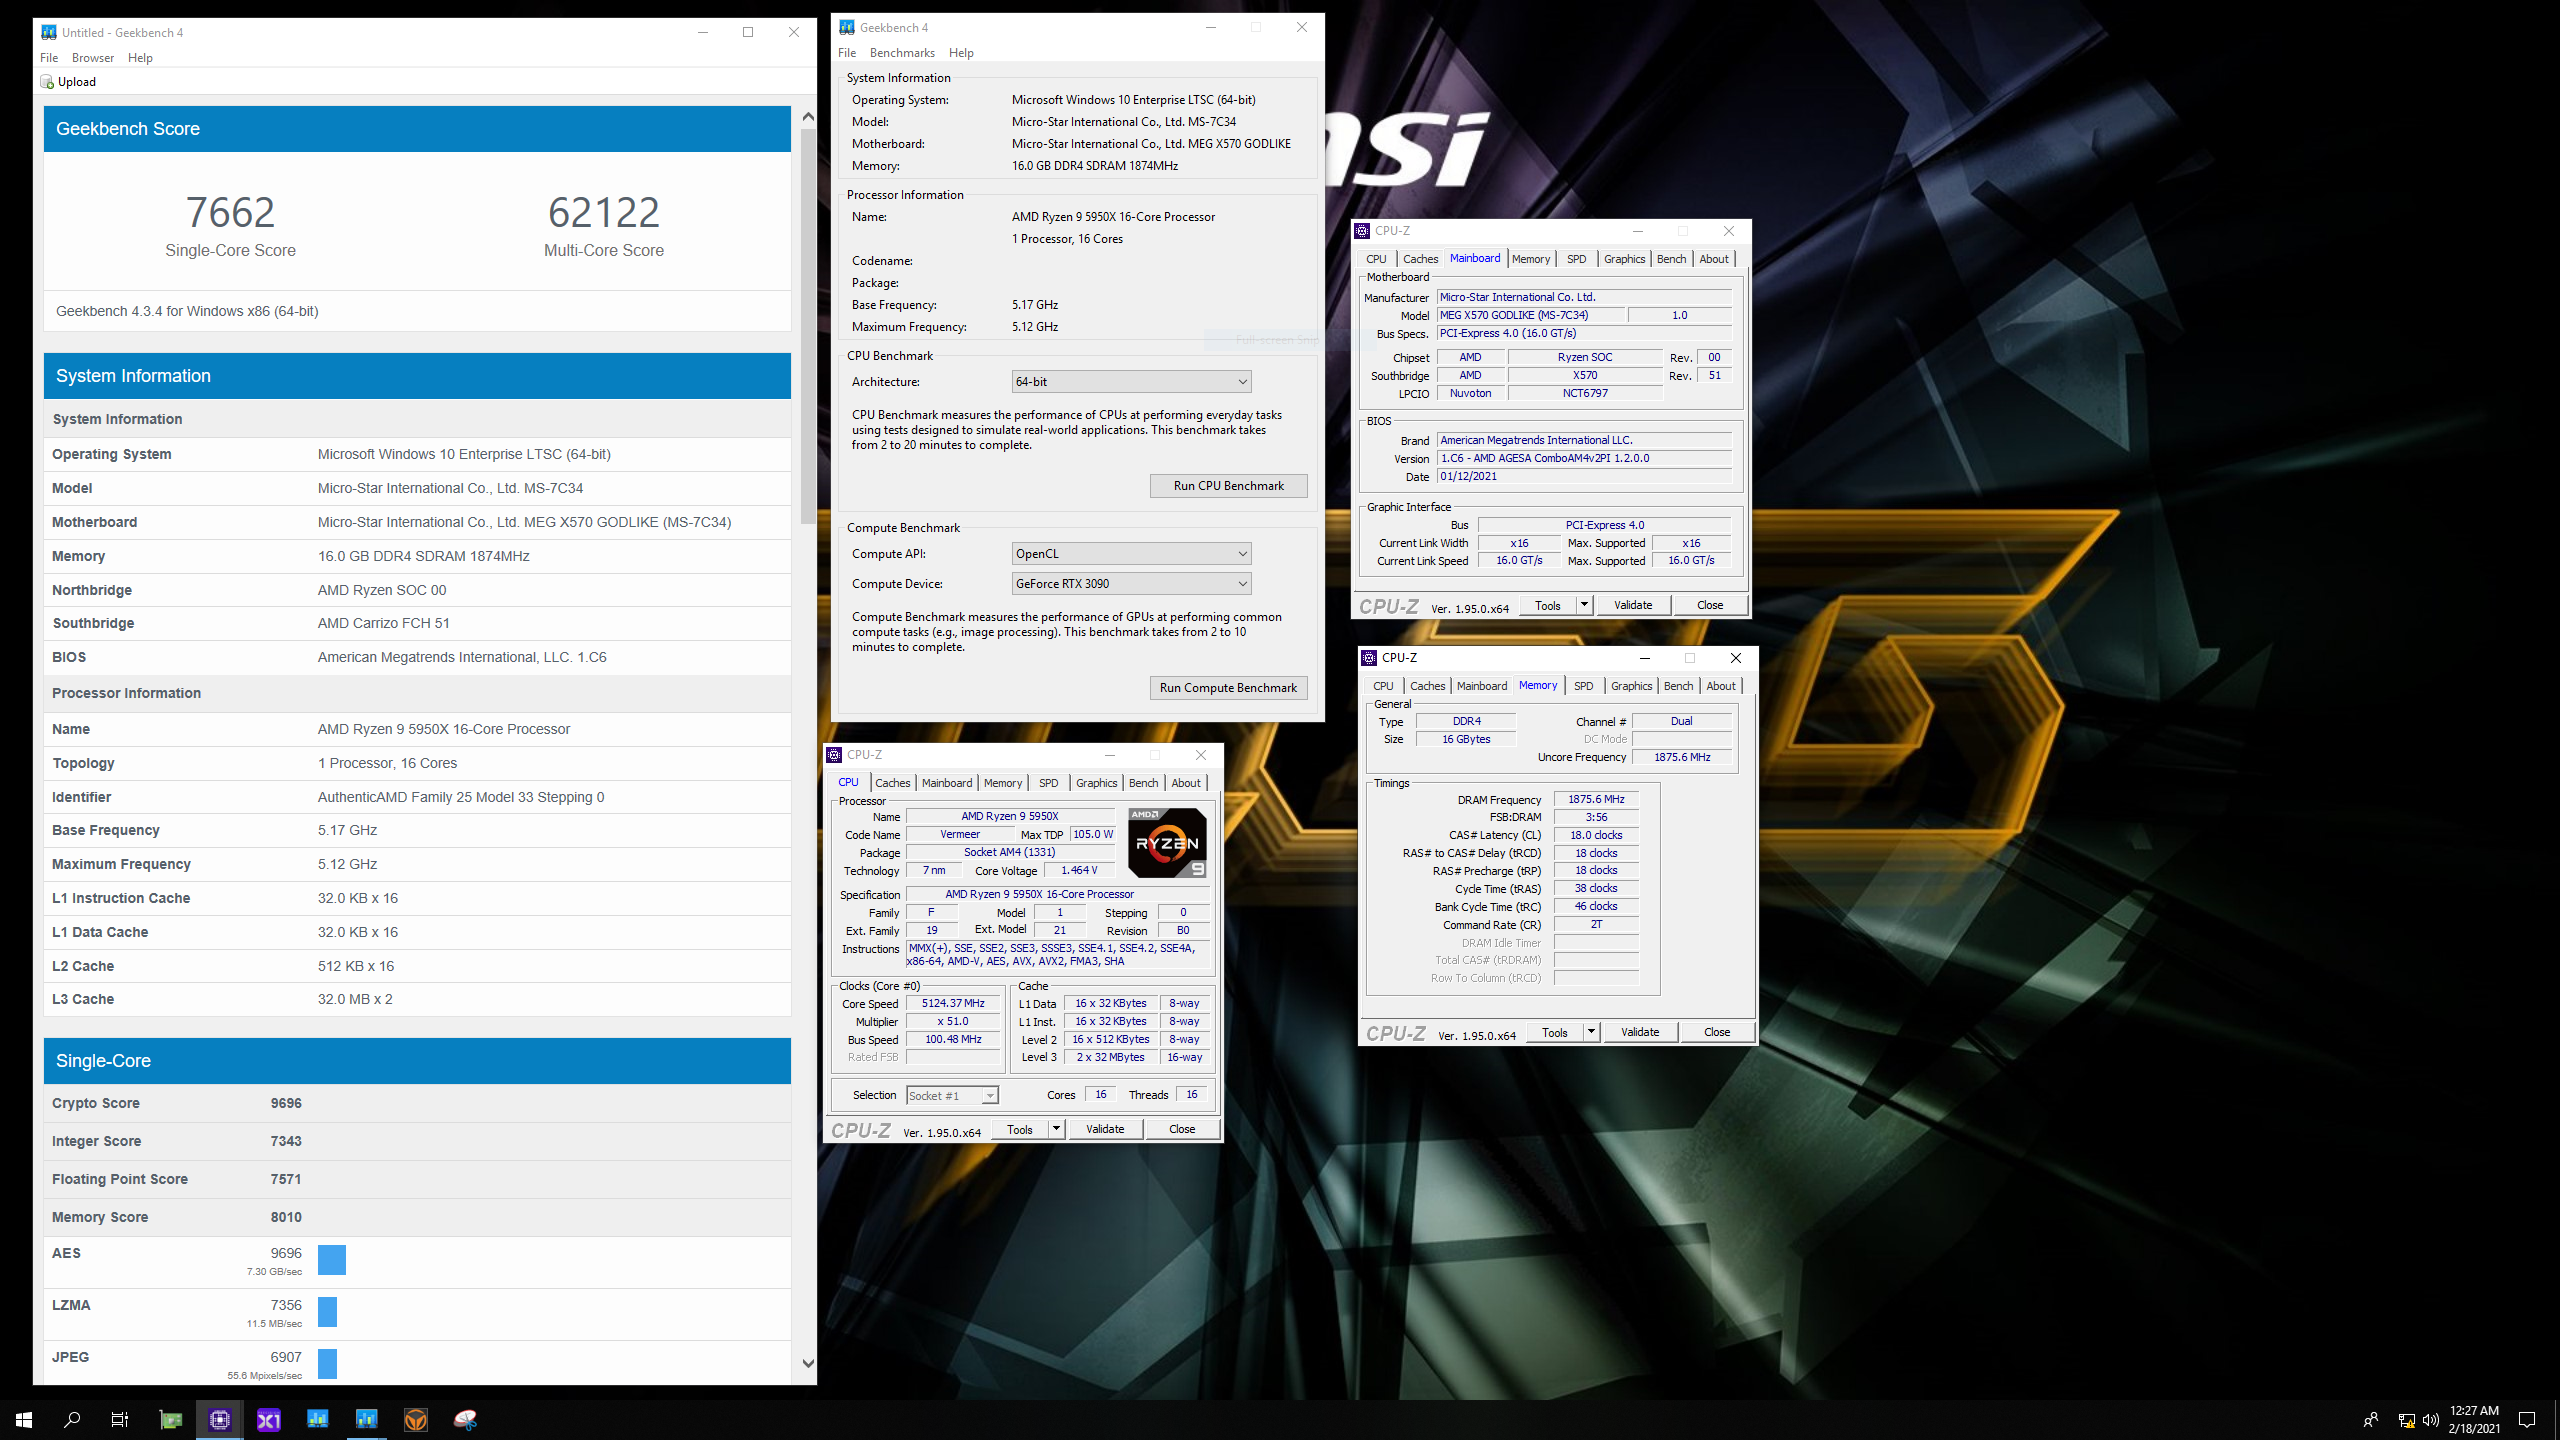The image size is (2560, 1440).
Task: Switch to SPD tab in CPU-Z Memory window
Action: coord(1584,686)
